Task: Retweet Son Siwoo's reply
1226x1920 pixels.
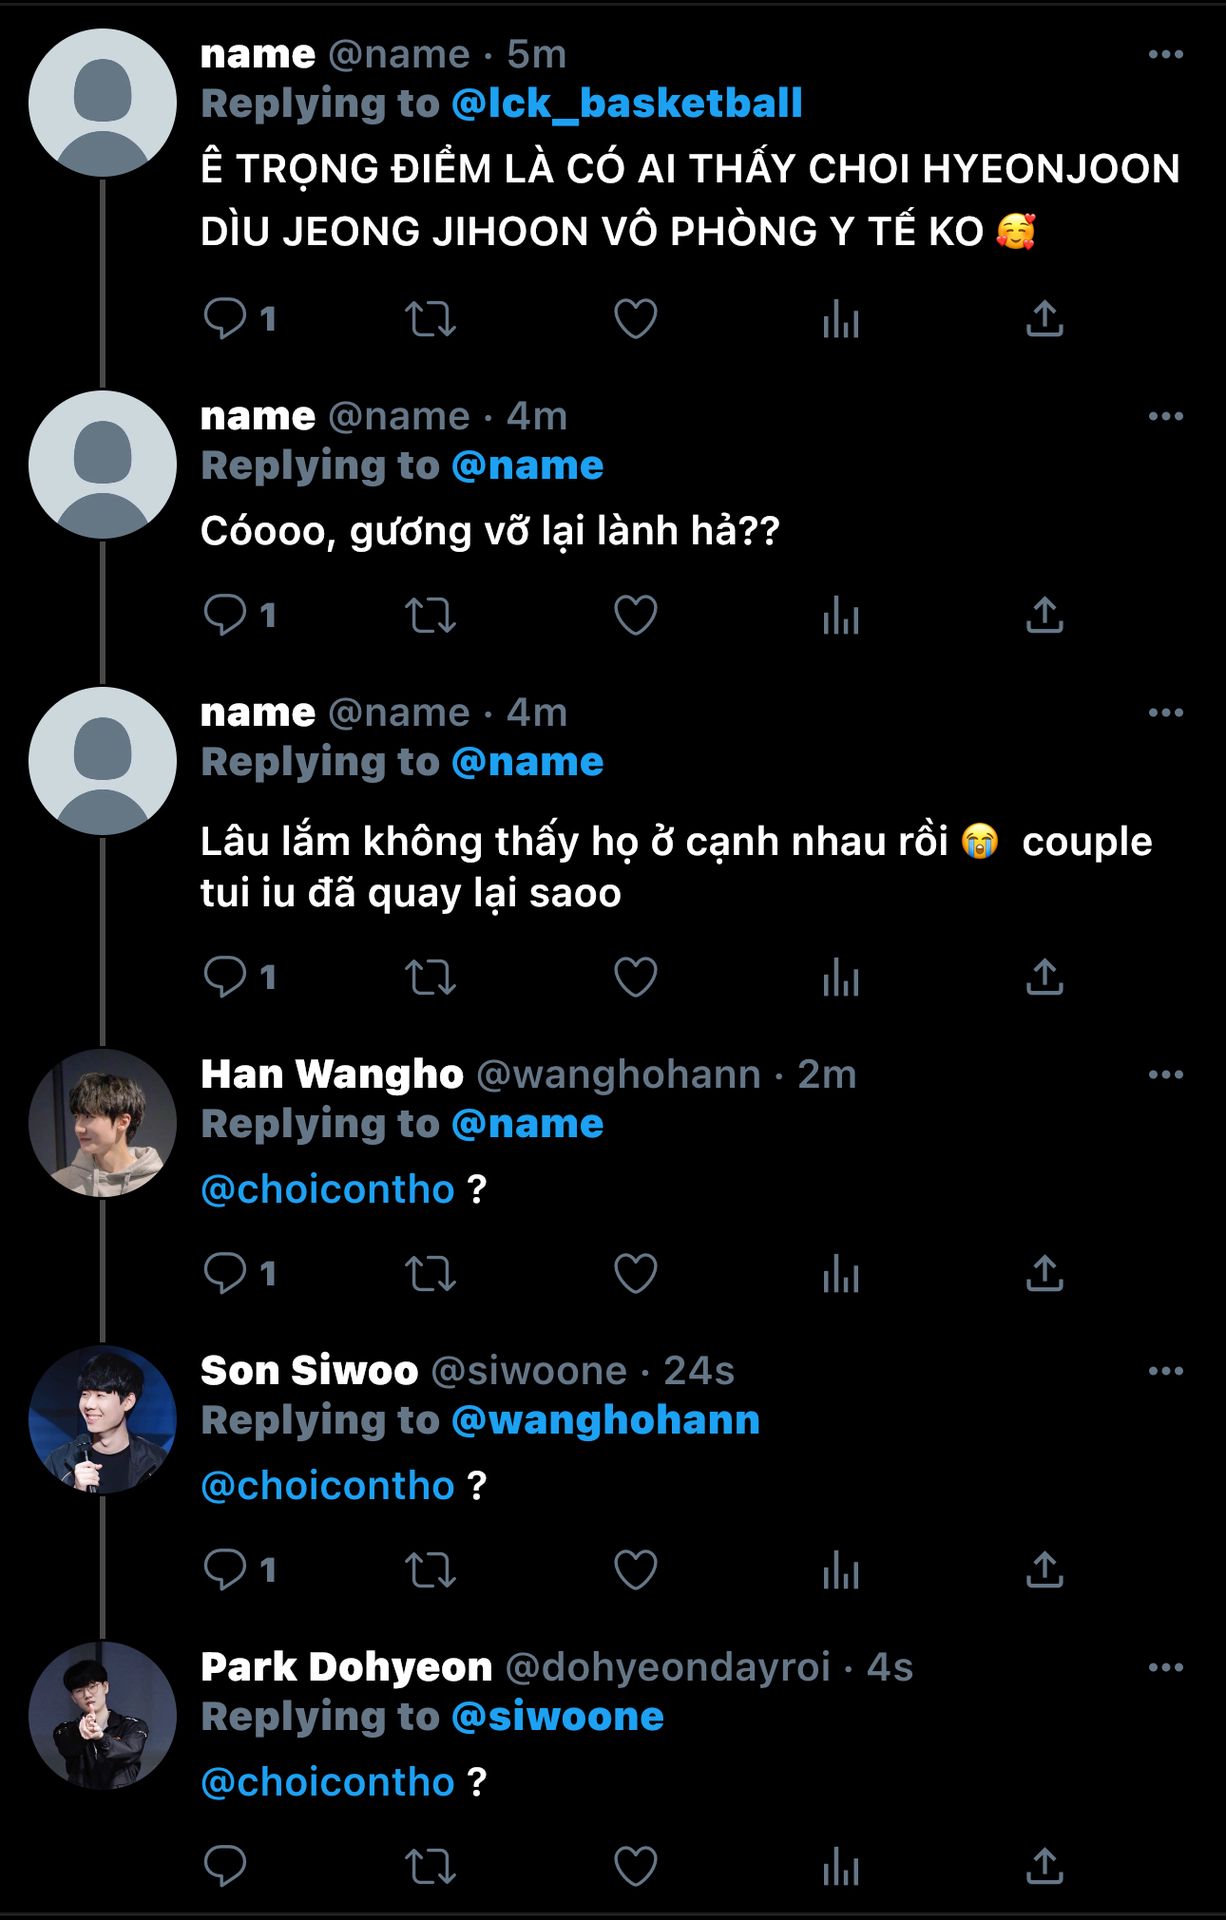Action: 430,1570
